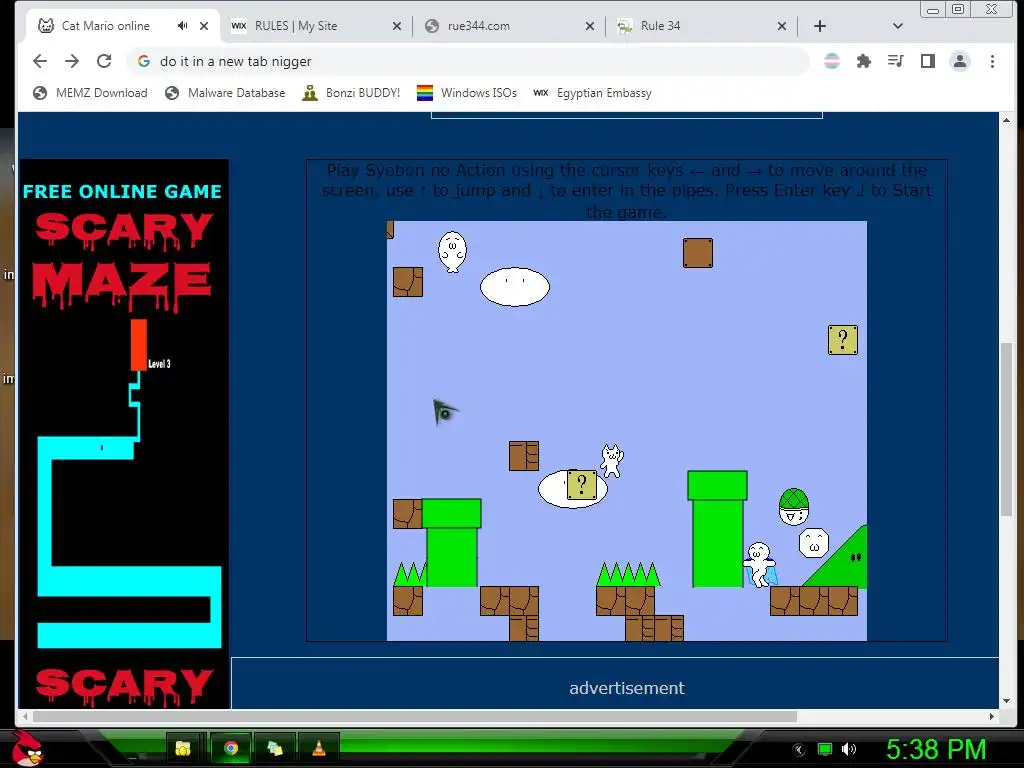1024x768 pixels.
Task: Open the Windows ISOs bookmark
Action: click(467, 93)
